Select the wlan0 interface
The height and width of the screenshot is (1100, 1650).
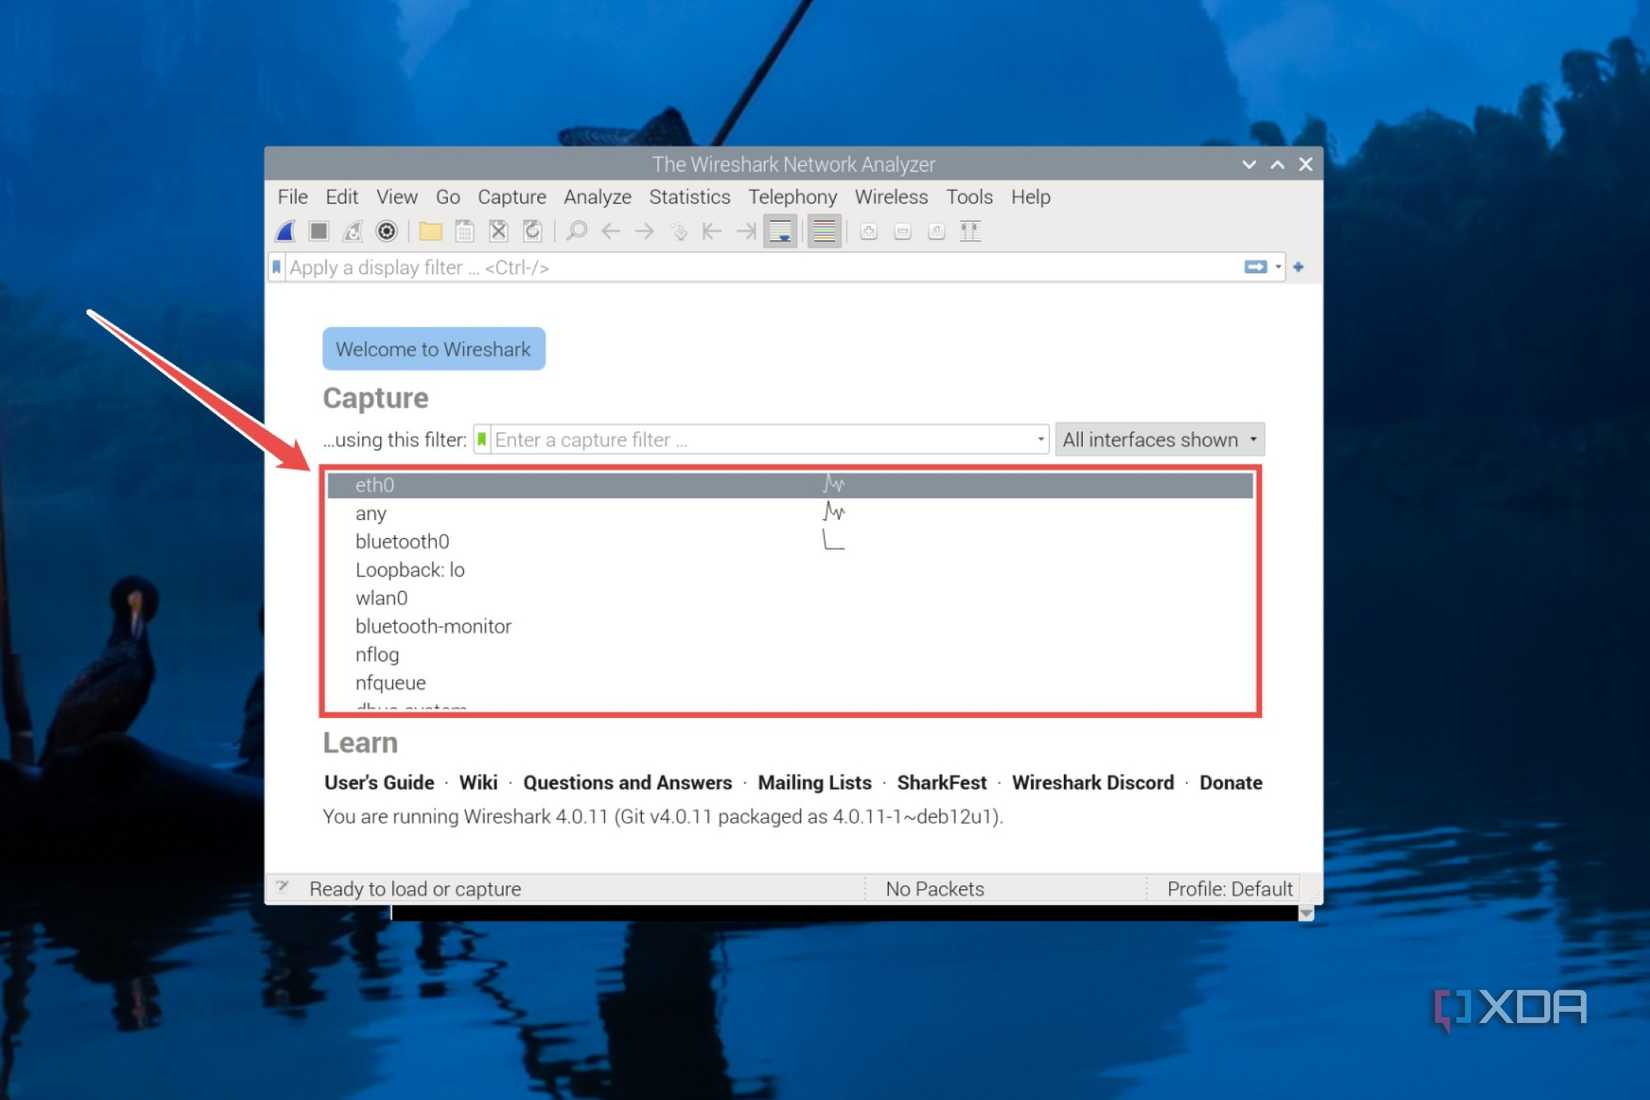790,598
